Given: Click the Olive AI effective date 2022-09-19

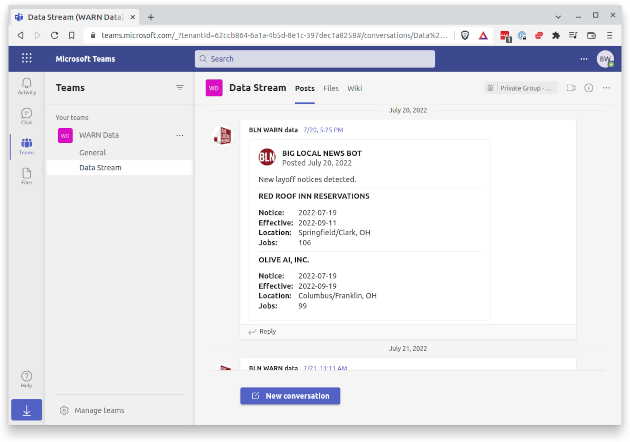Looking at the screenshot, I should tap(317, 286).
